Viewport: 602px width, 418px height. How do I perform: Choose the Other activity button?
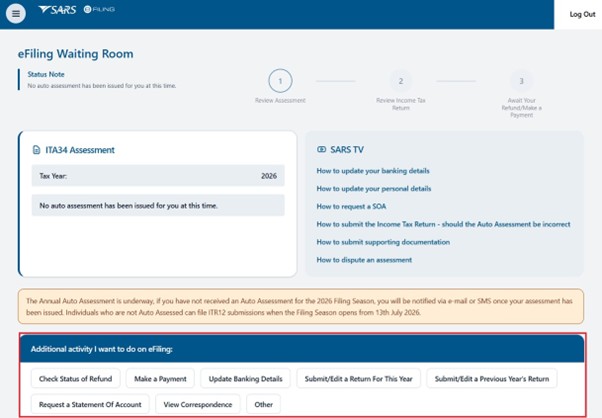click(x=263, y=405)
